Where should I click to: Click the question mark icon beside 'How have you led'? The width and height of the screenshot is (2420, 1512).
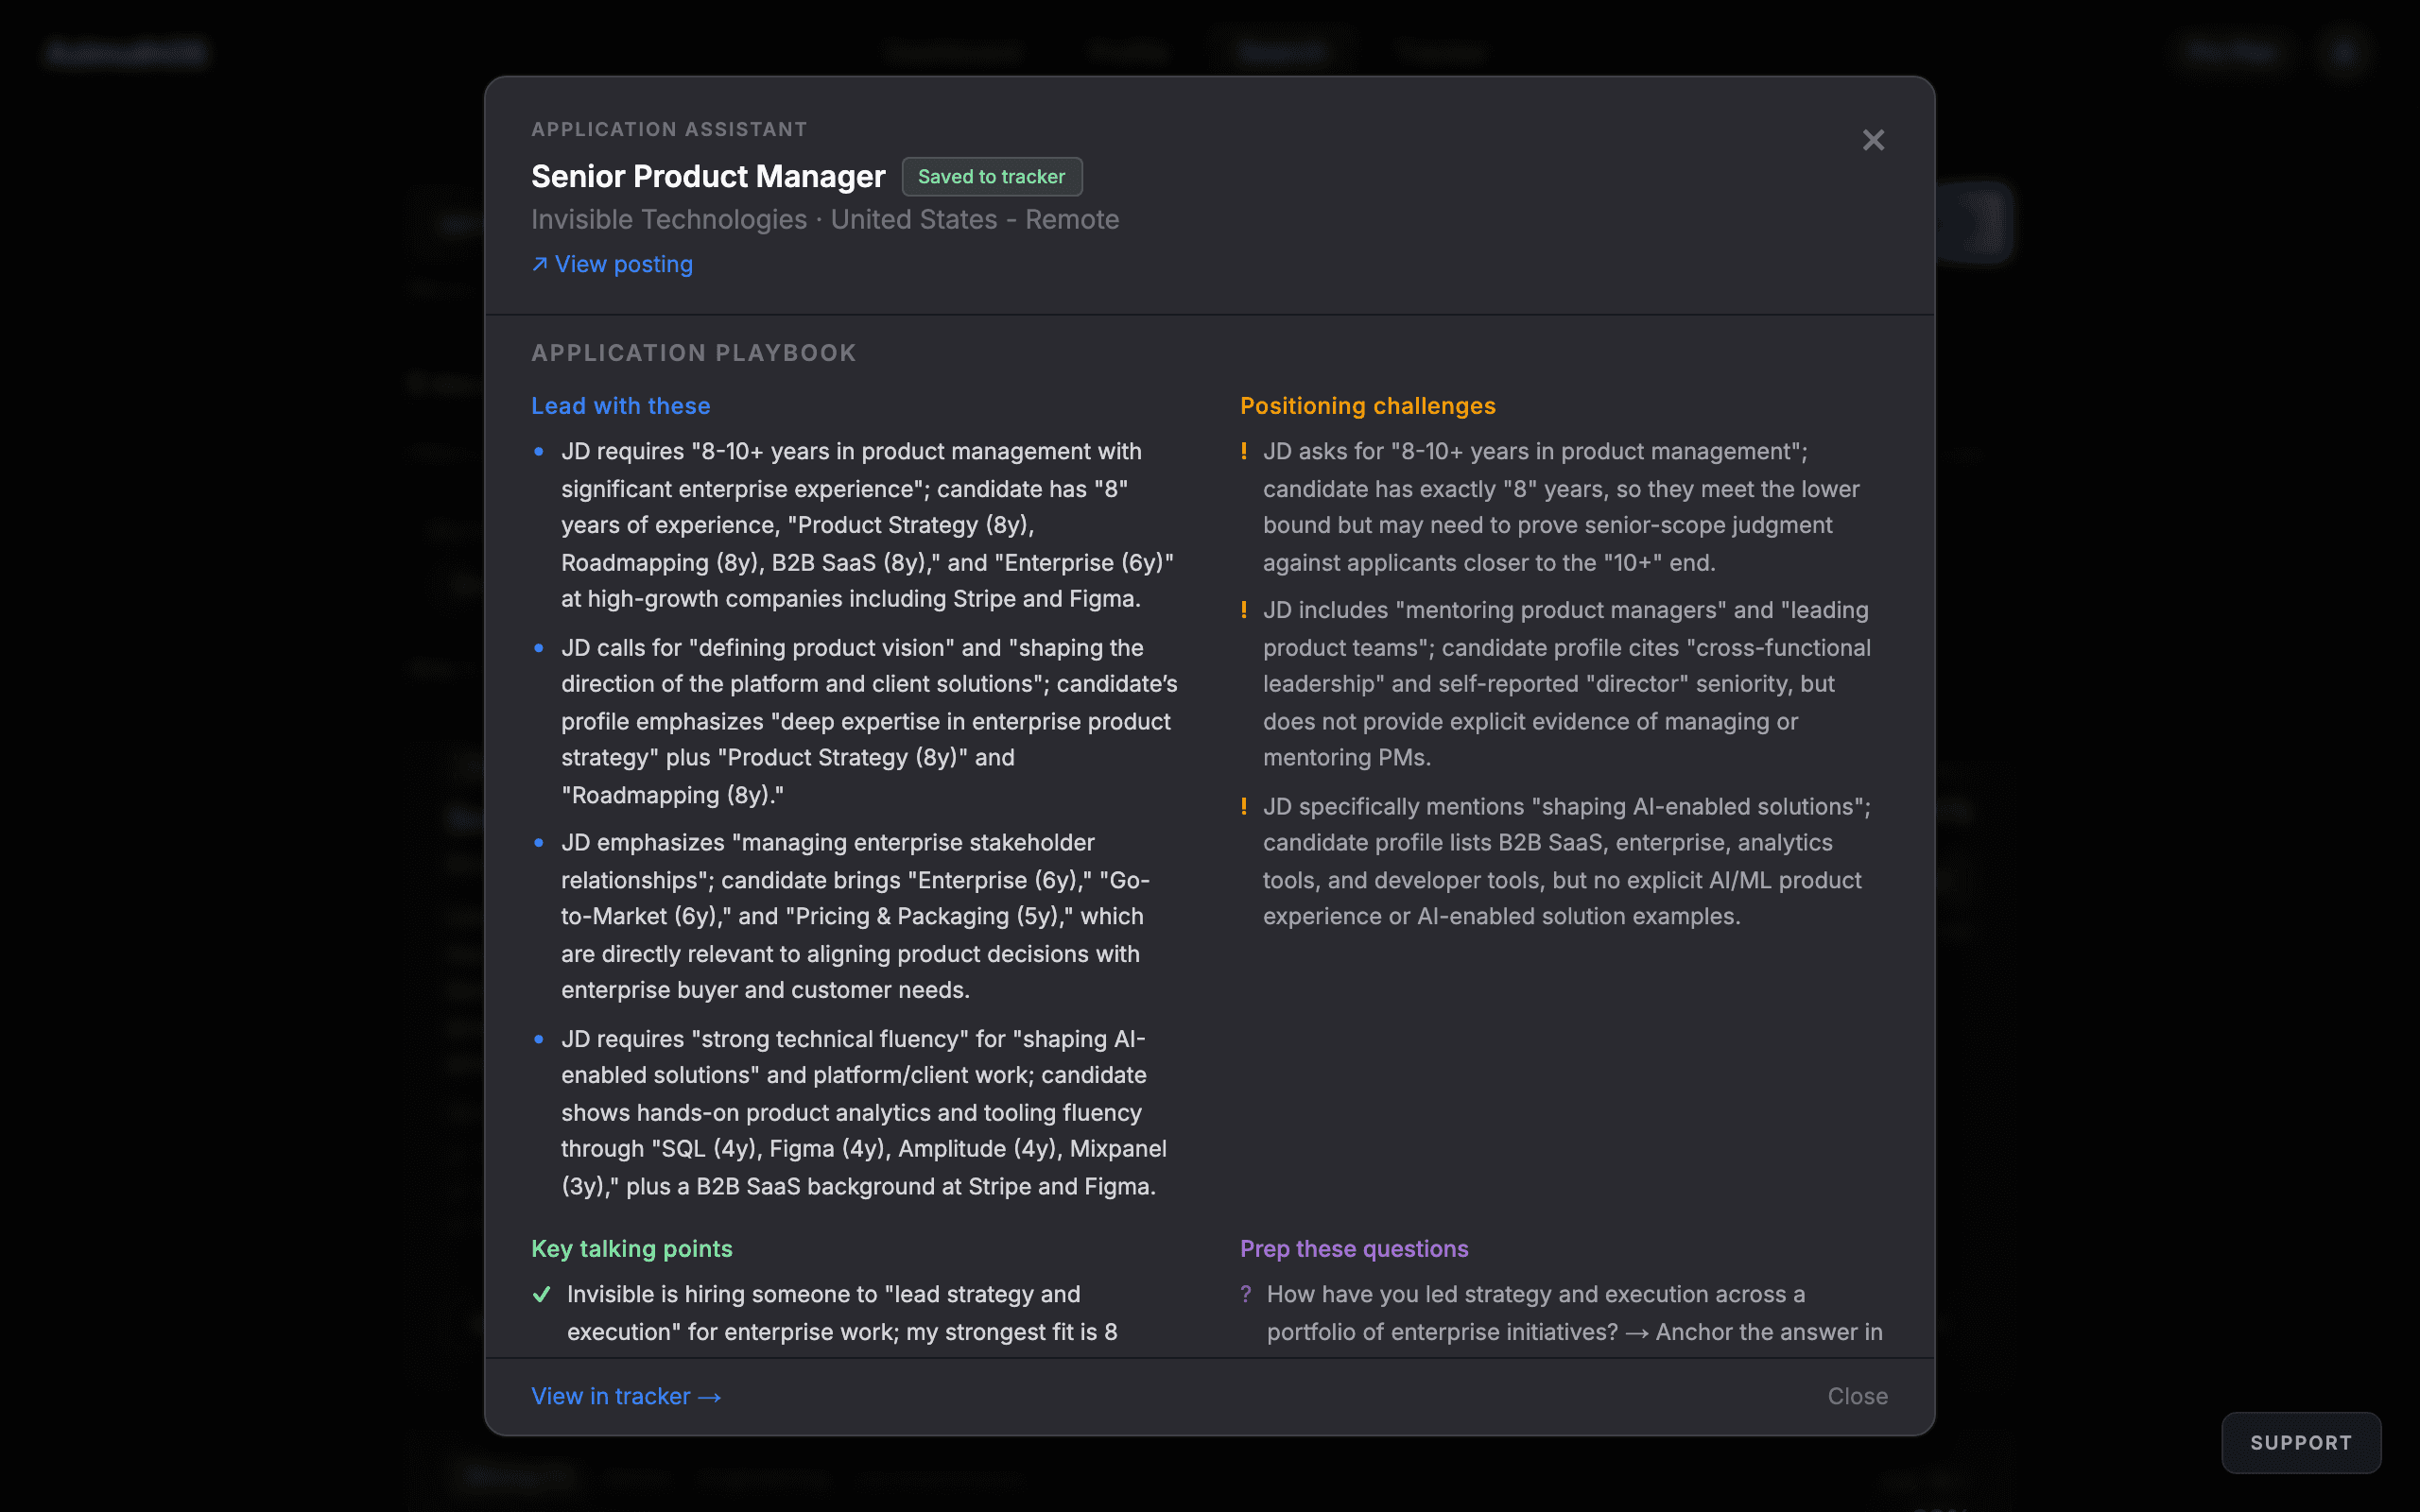click(1246, 1294)
